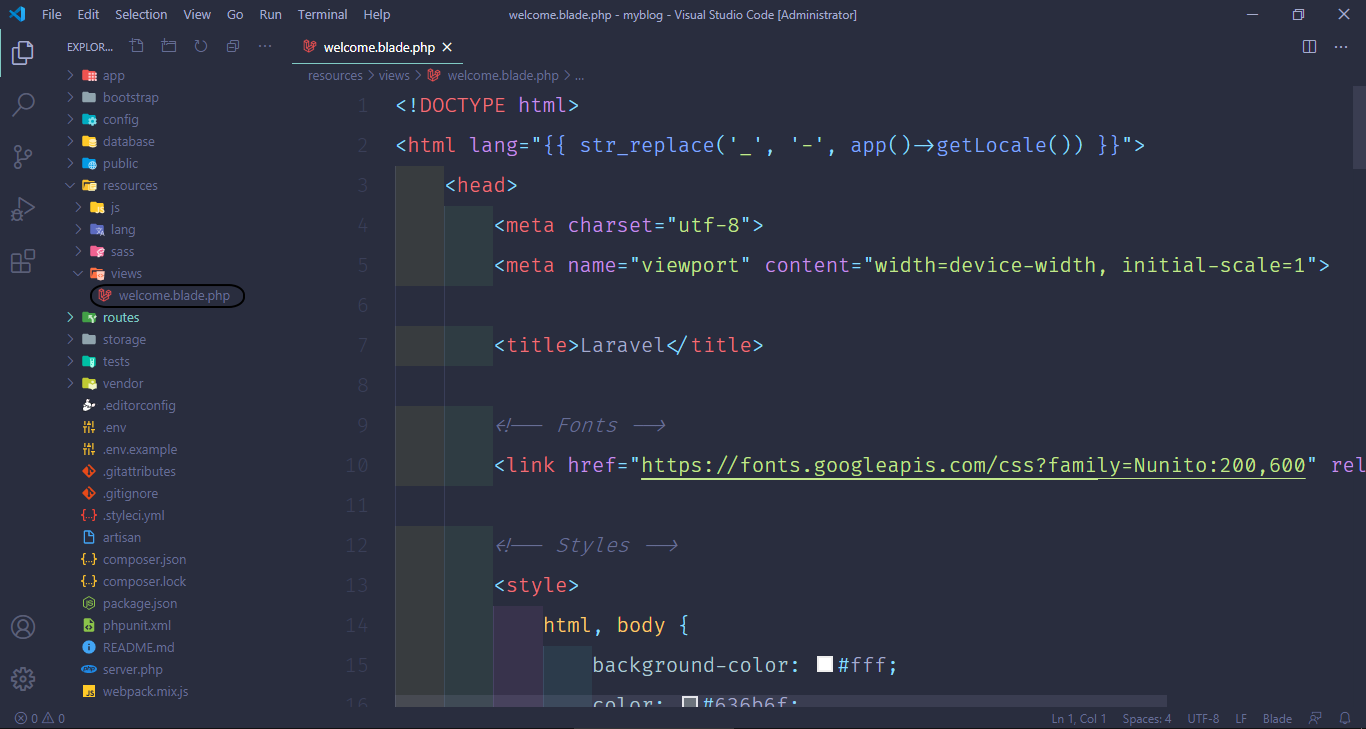Split the editor right
The height and width of the screenshot is (729, 1366).
(x=1309, y=46)
